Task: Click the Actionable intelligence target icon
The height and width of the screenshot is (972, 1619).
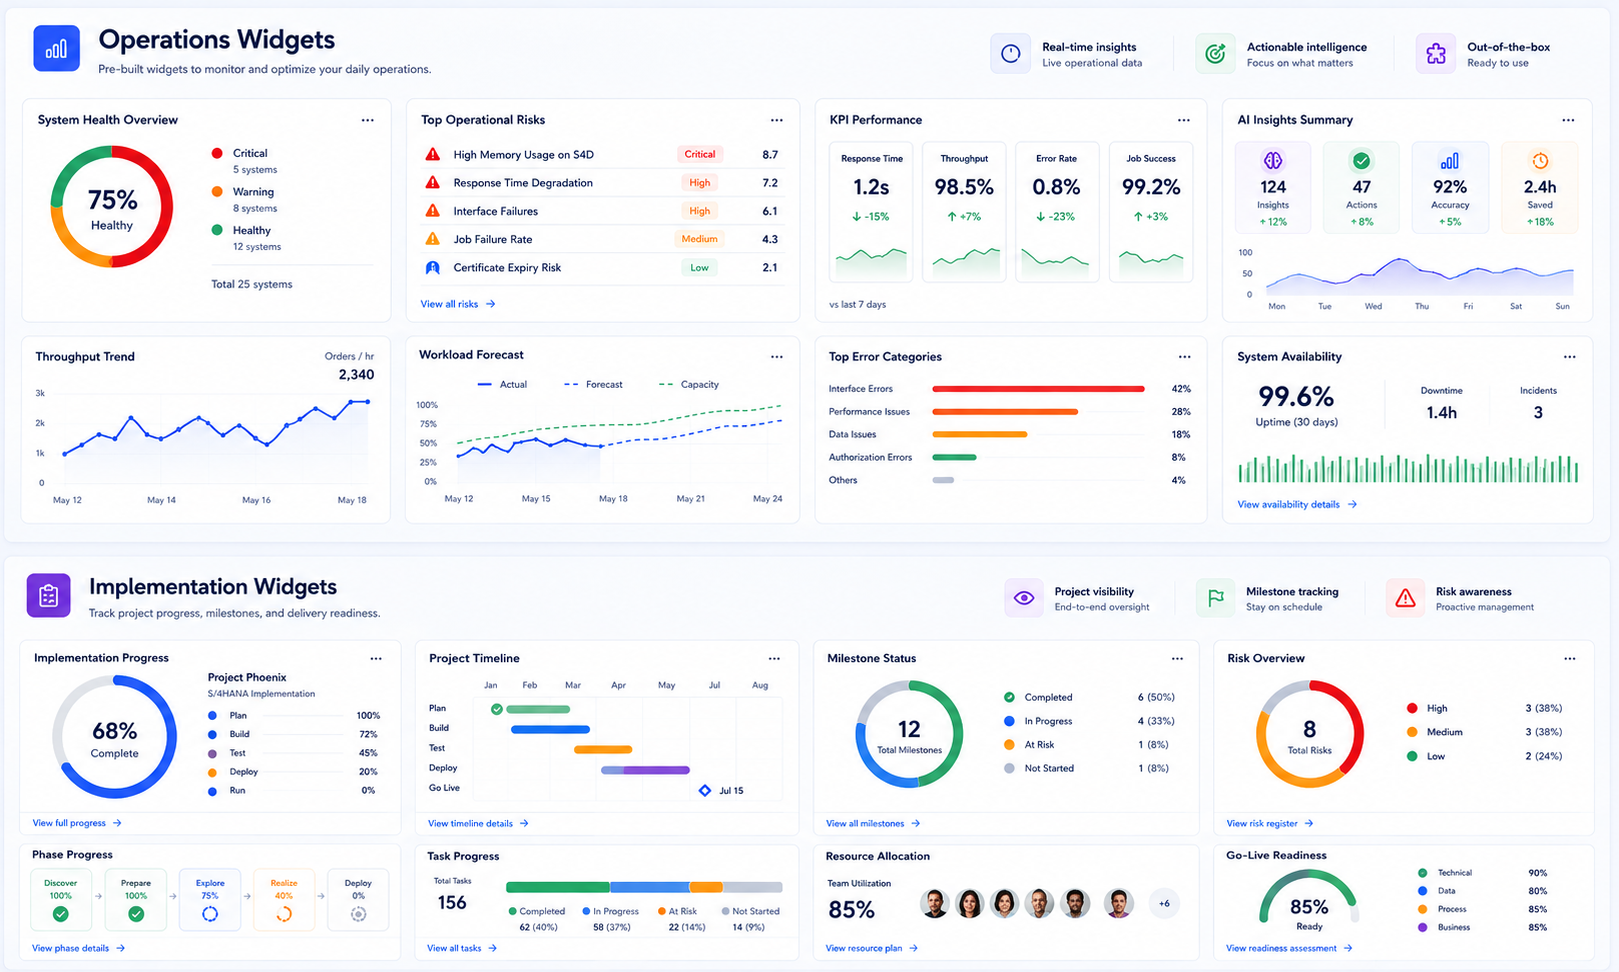Action: 1215,54
